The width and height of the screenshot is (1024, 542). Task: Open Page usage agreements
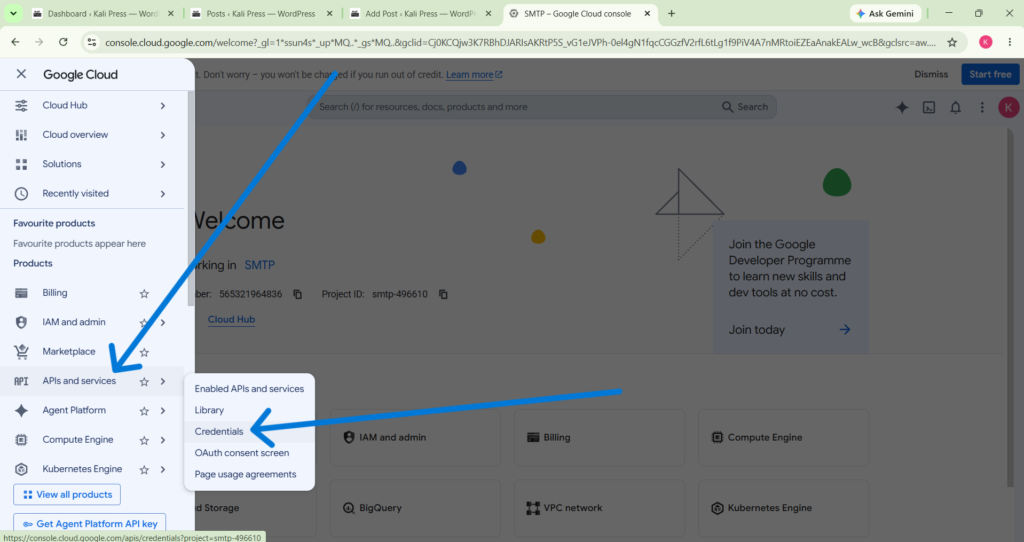coord(249,474)
